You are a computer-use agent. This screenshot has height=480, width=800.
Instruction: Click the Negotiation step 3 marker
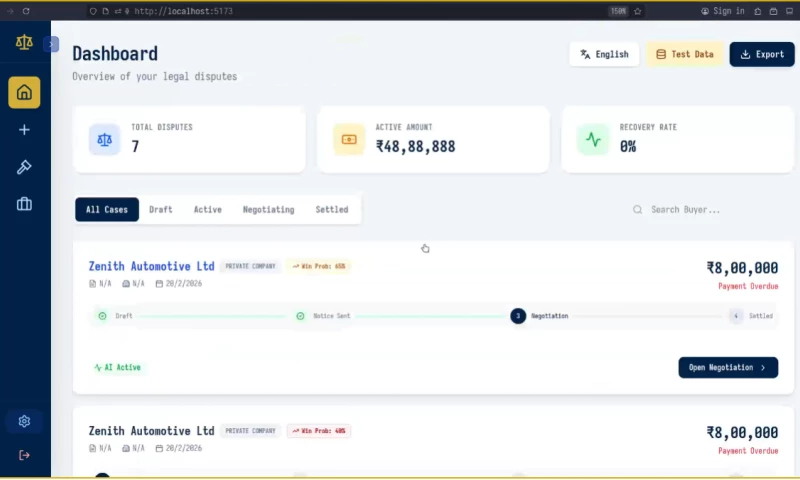518,316
